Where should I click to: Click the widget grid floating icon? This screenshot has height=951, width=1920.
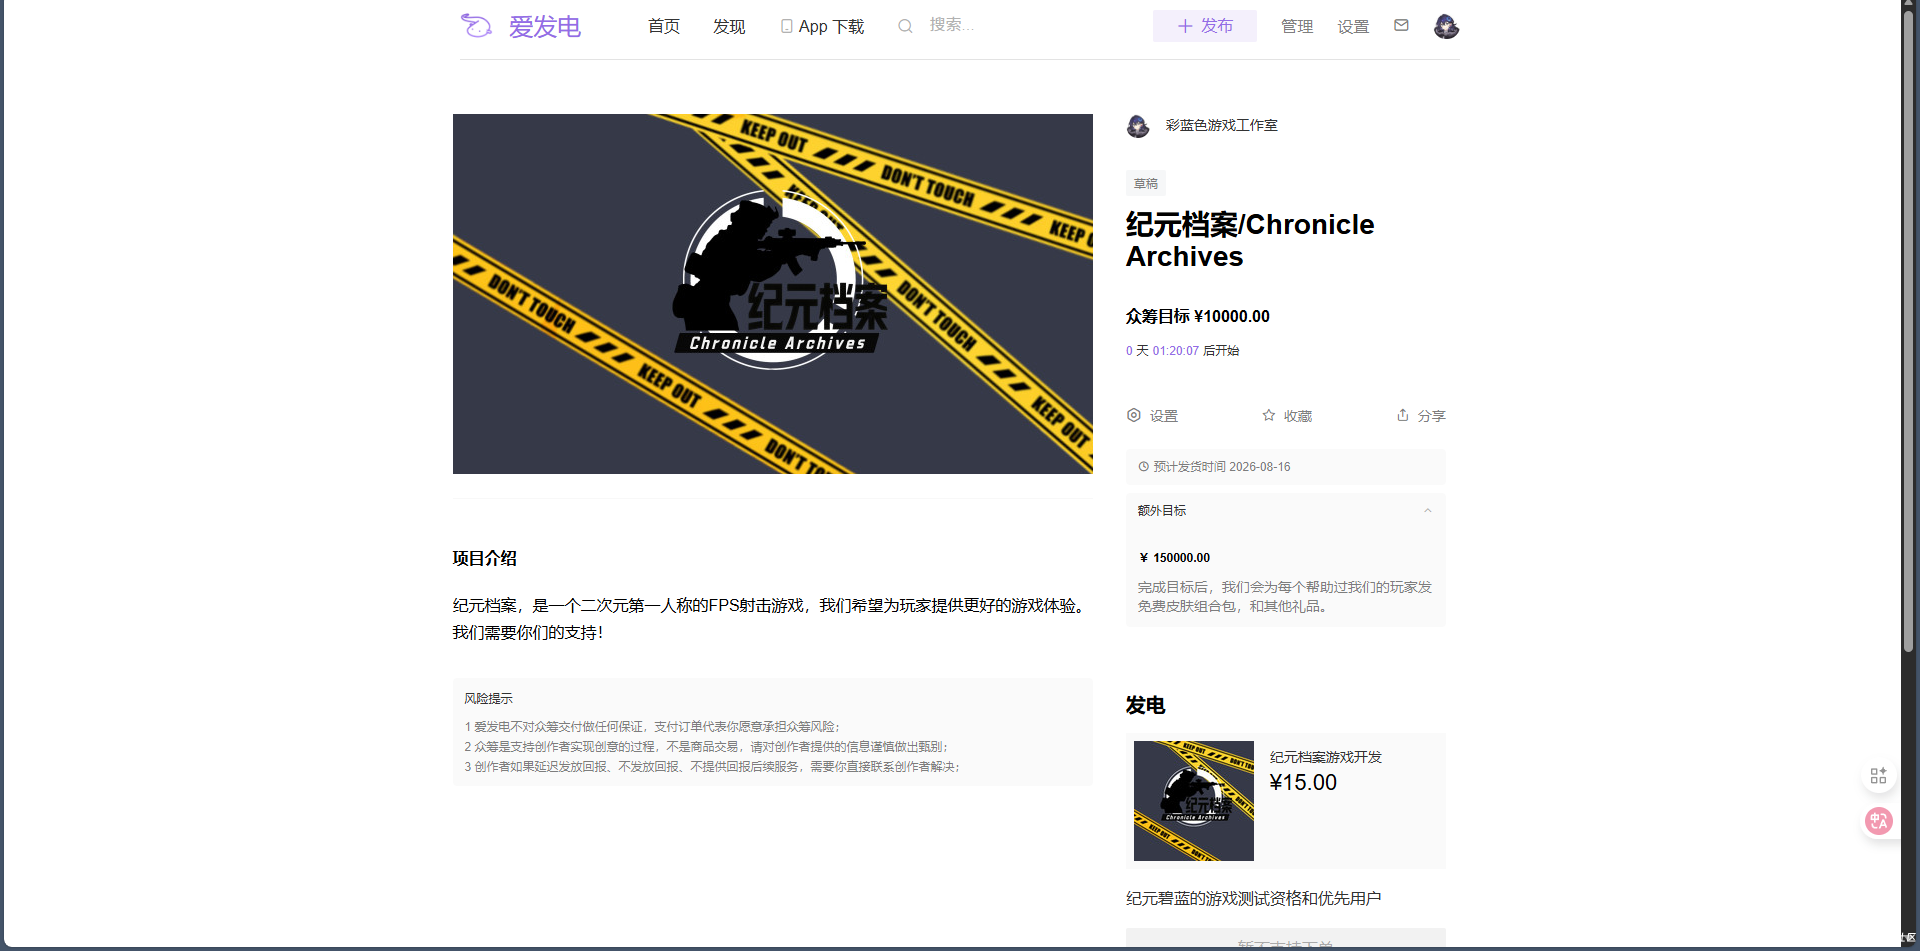point(1878,775)
